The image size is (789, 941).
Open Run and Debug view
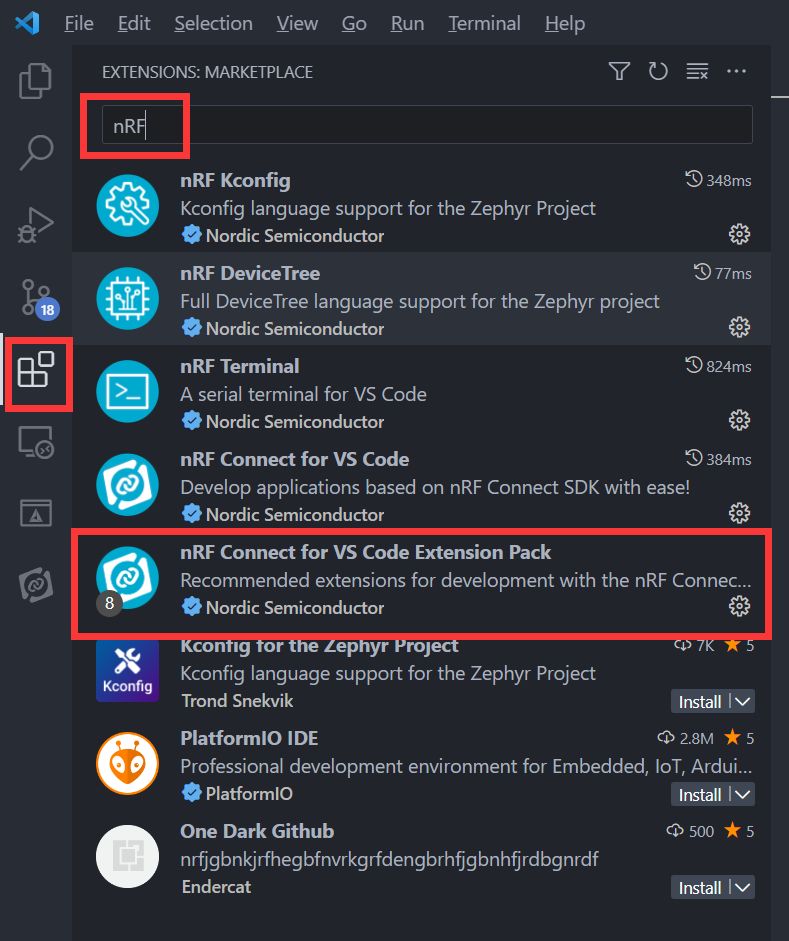pos(35,226)
